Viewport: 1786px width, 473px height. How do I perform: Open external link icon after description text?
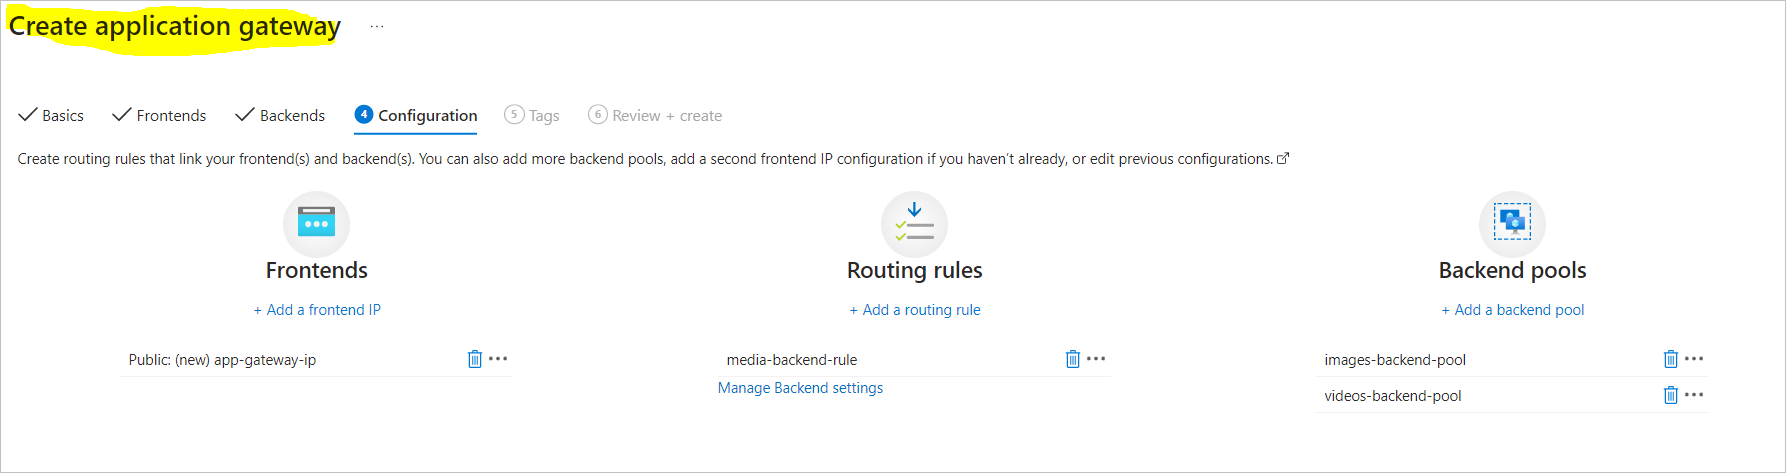point(1283,158)
